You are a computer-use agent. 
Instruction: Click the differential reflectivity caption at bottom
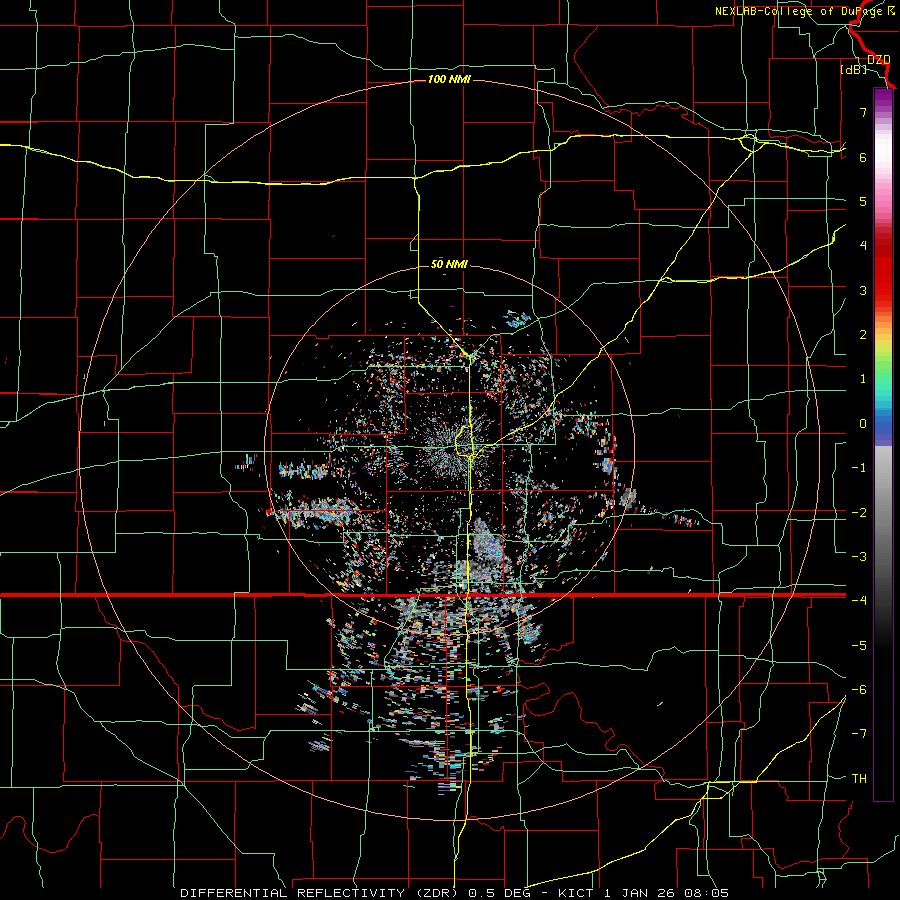[x=455, y=893]
